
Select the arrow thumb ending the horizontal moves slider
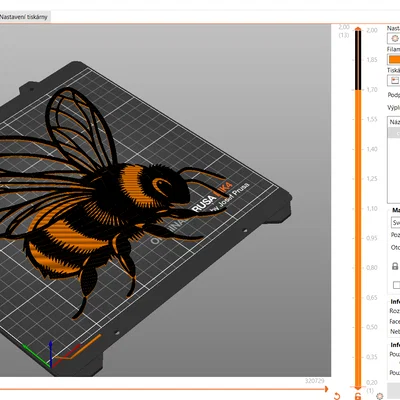tap(326, 389)
